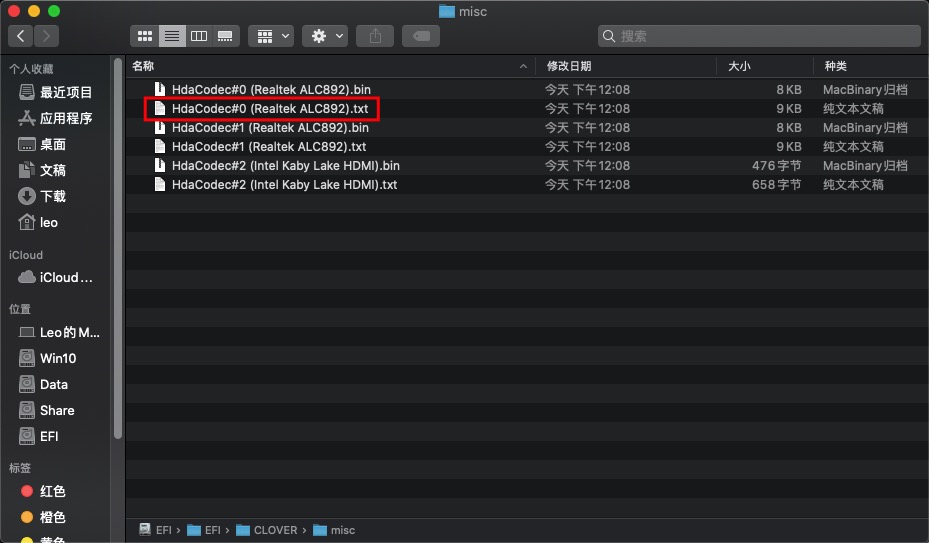Click the magnifying glass search icon
The height and width of the screenshot is (543, 929).
[608, 36]
